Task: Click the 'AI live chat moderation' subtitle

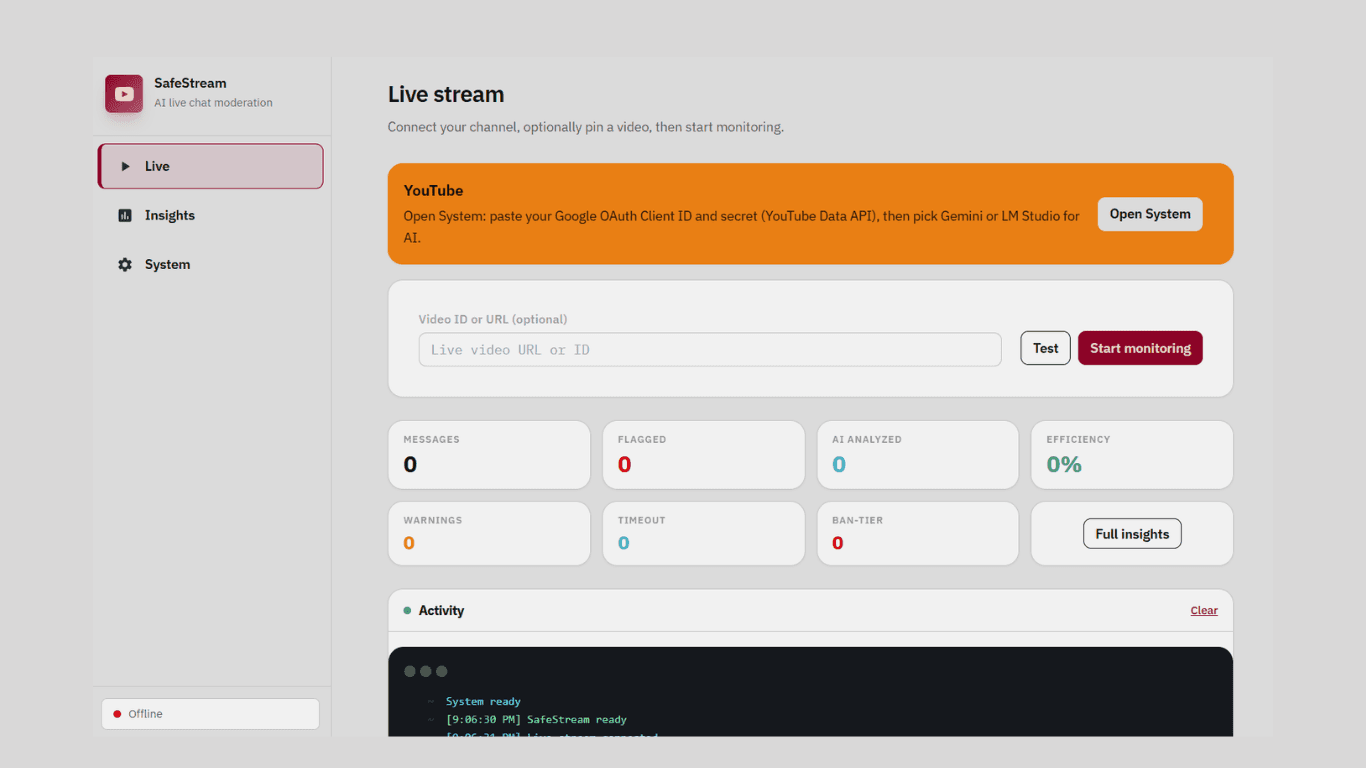Action: 213,103
